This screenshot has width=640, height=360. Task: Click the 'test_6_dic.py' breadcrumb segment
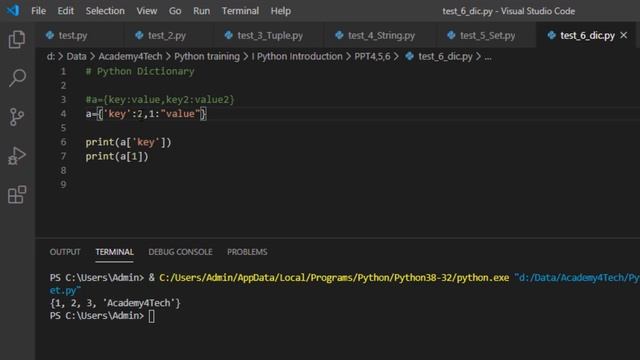point(445,56)
